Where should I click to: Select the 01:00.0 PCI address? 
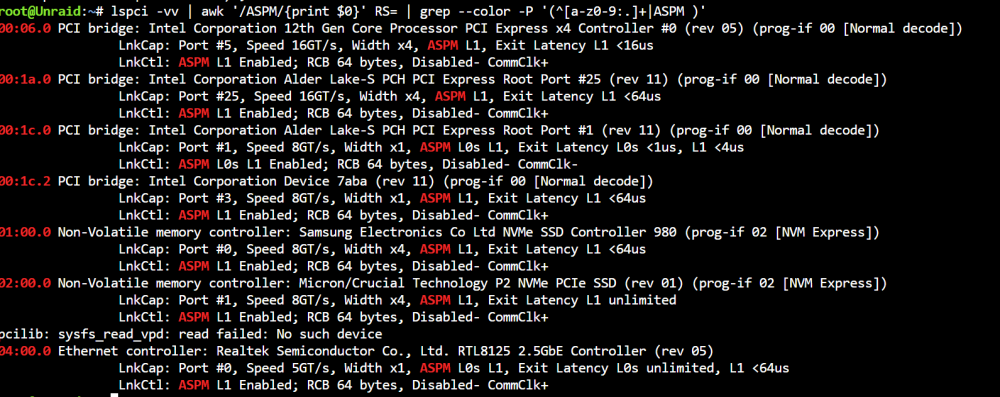pyautogui.click(x=26, y=232)
